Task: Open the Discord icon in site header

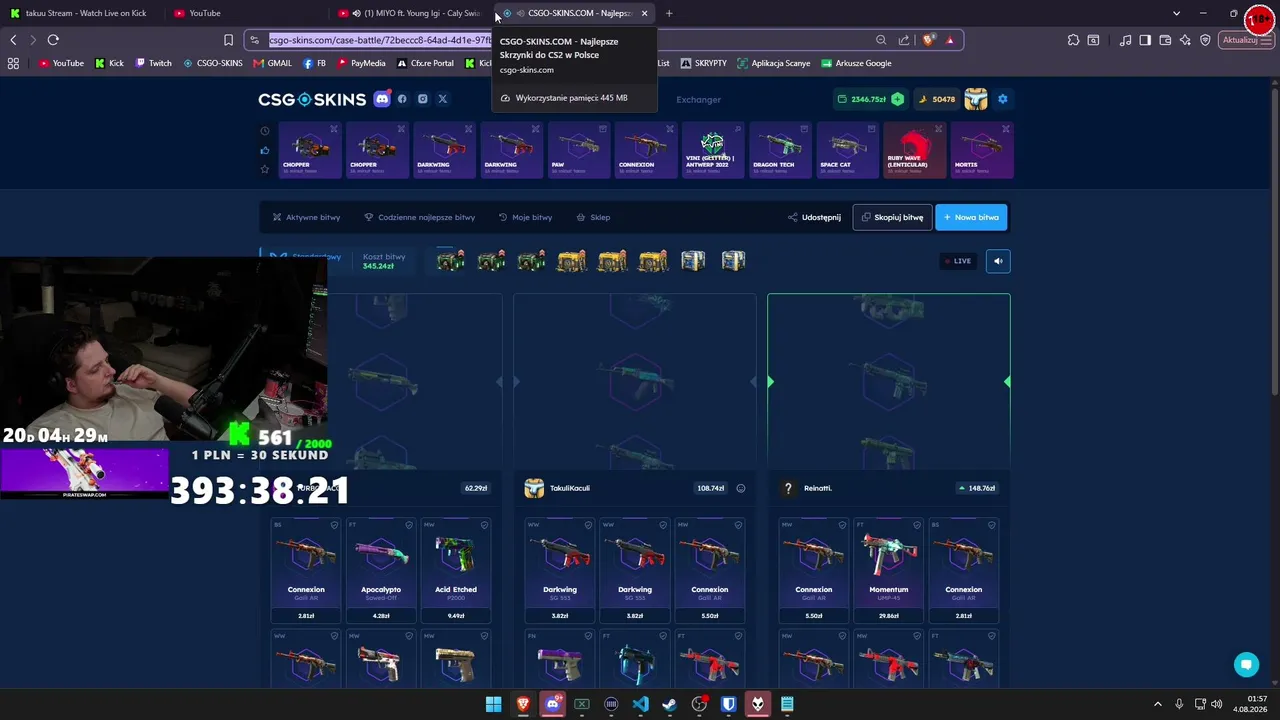Action: click(x=382, y=99)
